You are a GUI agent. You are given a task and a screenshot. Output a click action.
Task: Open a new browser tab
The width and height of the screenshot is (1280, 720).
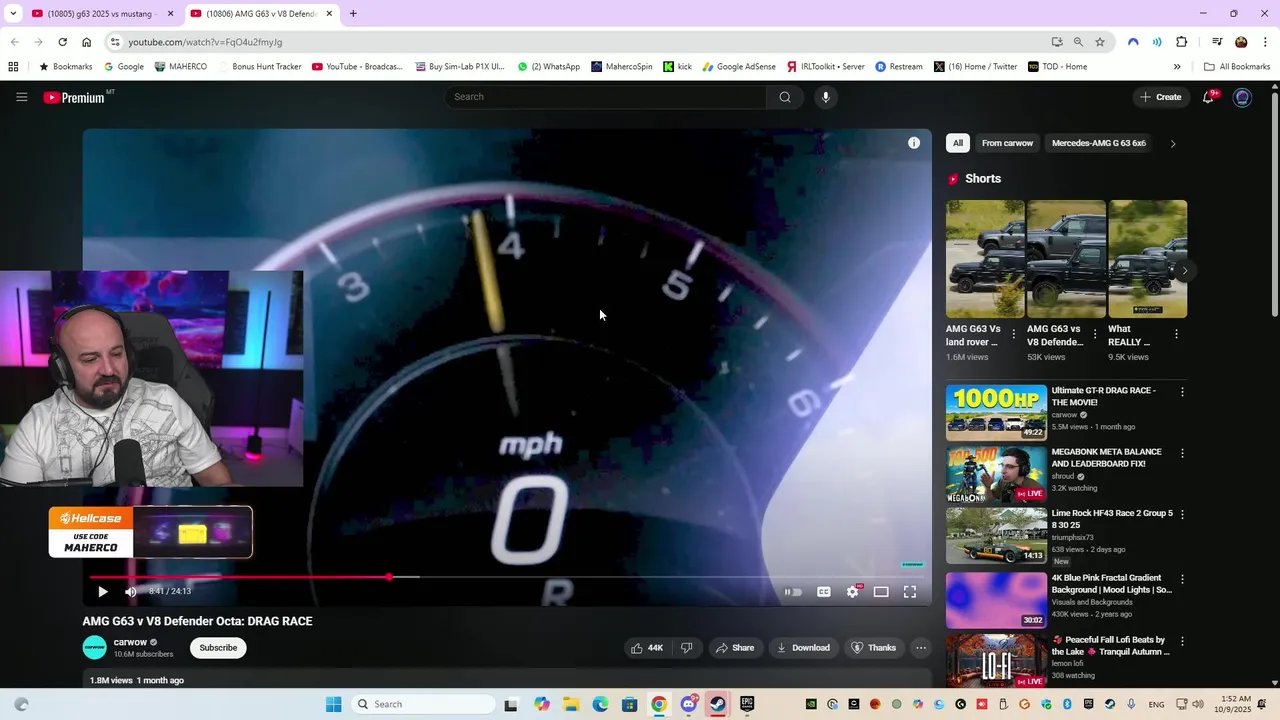point(353,13)
